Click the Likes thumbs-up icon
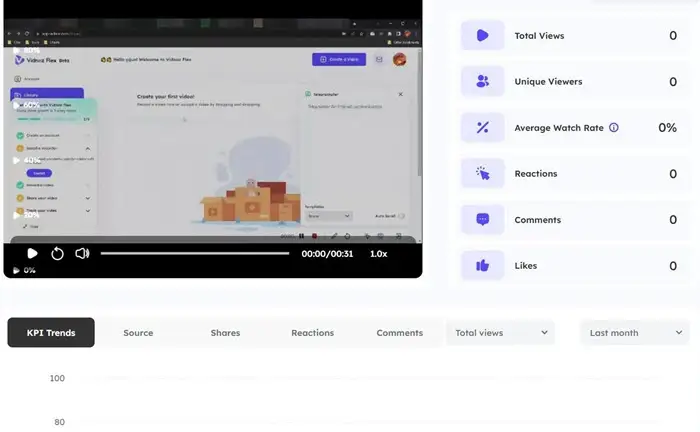This screenshot has height=432, width=700. [482, 265]
